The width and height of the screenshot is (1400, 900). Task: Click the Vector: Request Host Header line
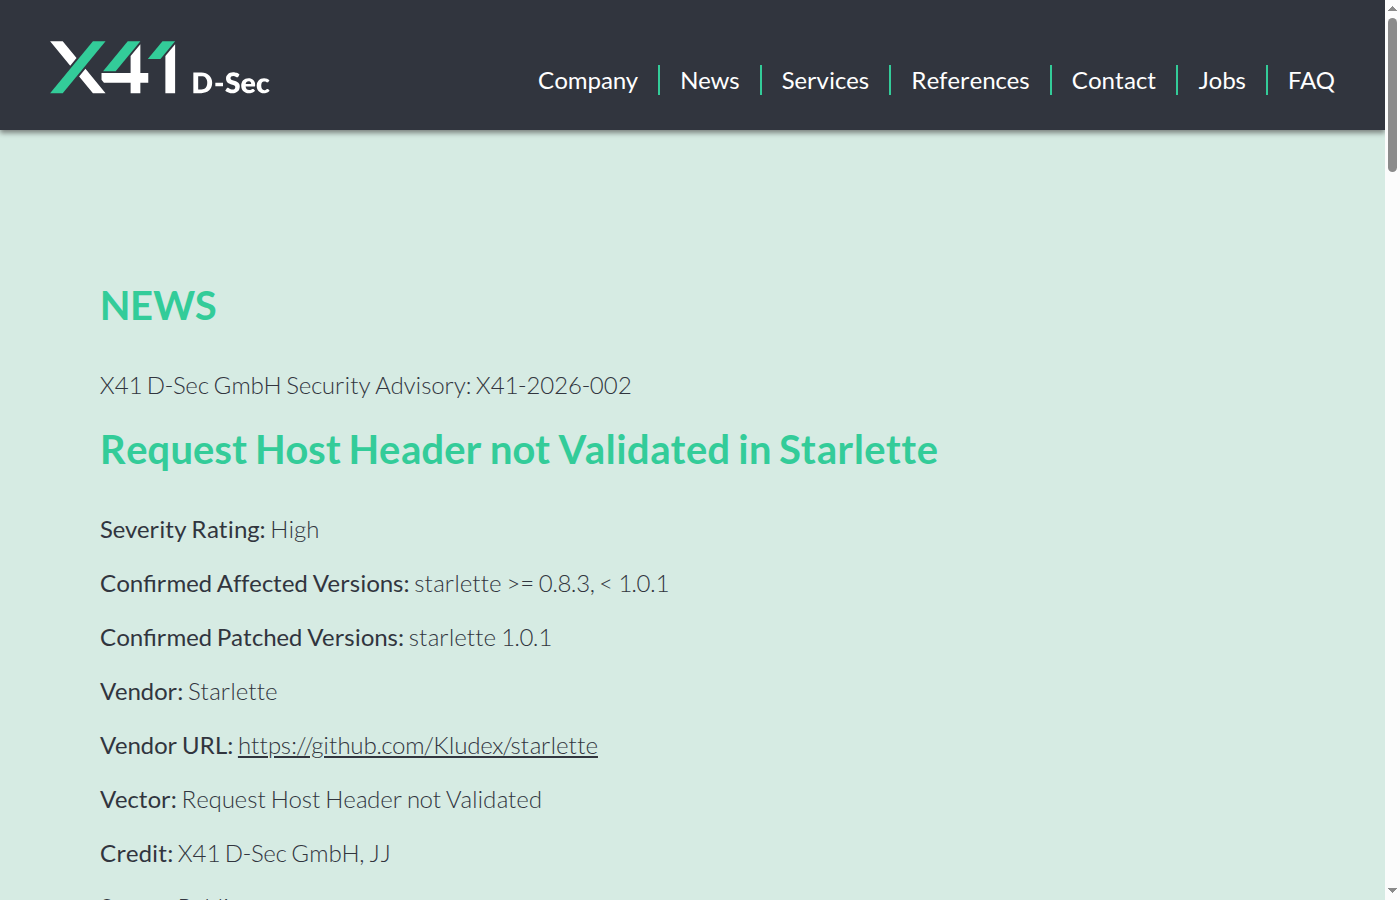[x=321, y=800]
